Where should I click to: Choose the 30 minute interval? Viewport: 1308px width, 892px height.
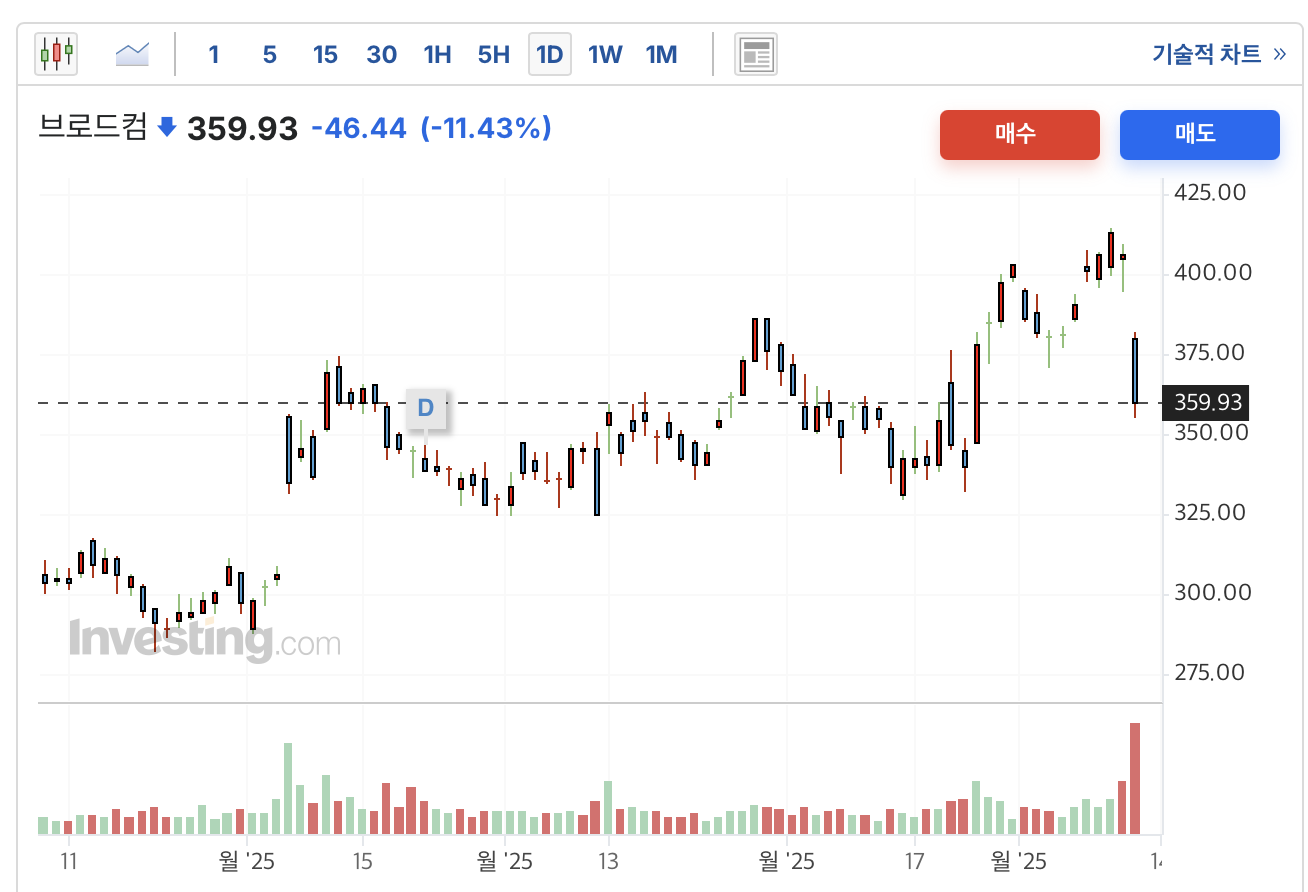381,54
